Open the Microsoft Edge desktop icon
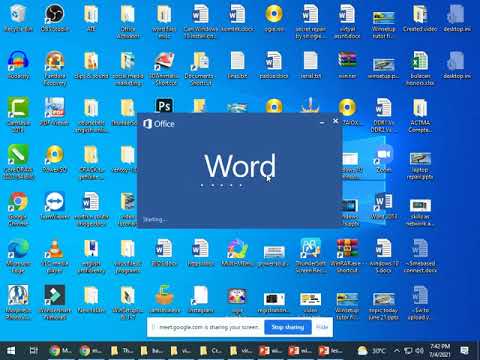The height and width of the screenshot is (360, 480). tap(18, 256)
